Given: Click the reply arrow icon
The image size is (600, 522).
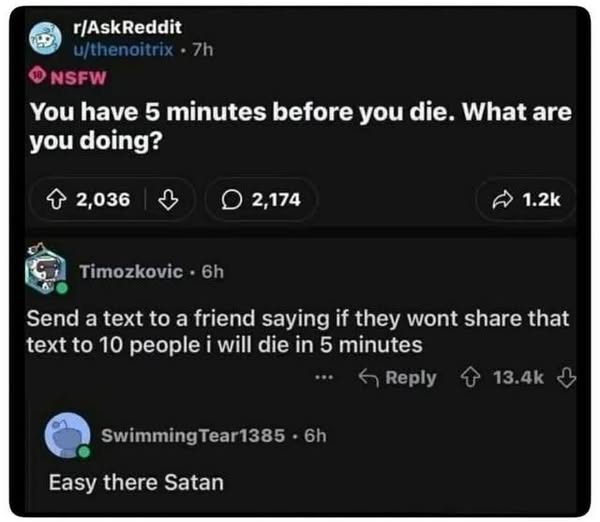Looking at the screenshot, I should pos(368,378).
